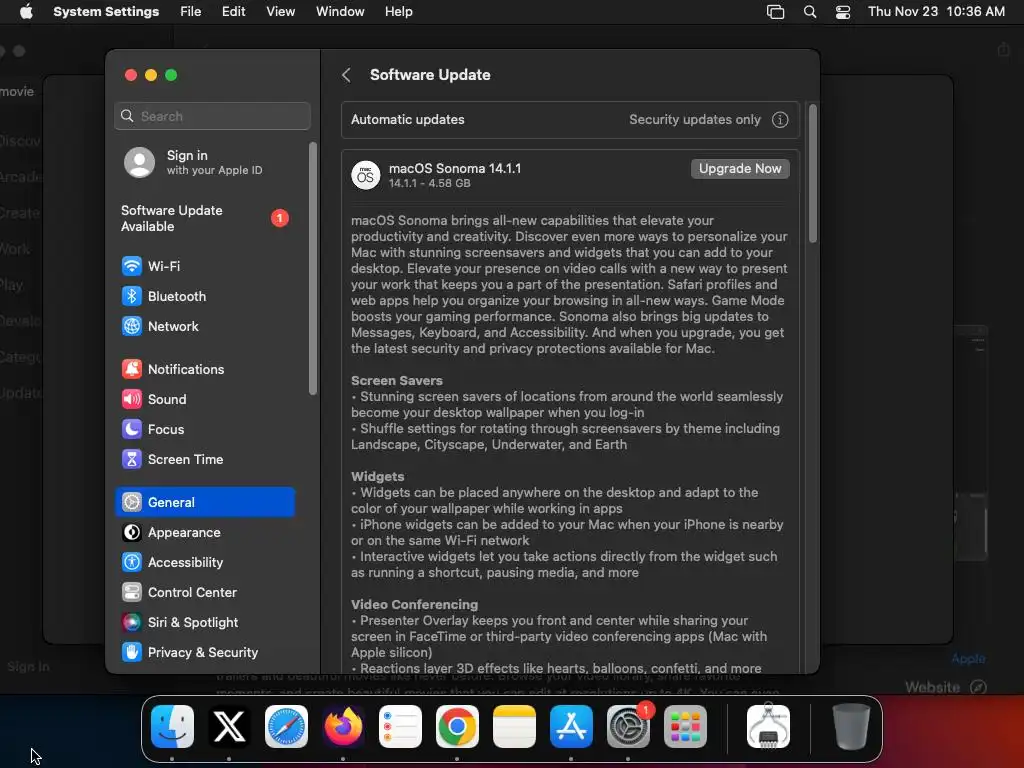This screenshot has width=1024, height=768.
Task: Click the Search field in sidebar
Action: 212,116
